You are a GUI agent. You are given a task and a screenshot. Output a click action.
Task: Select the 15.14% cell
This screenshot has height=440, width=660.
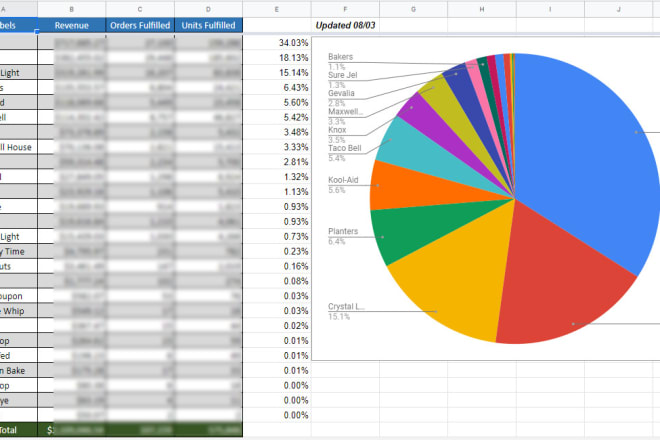(x=277, y=72)
